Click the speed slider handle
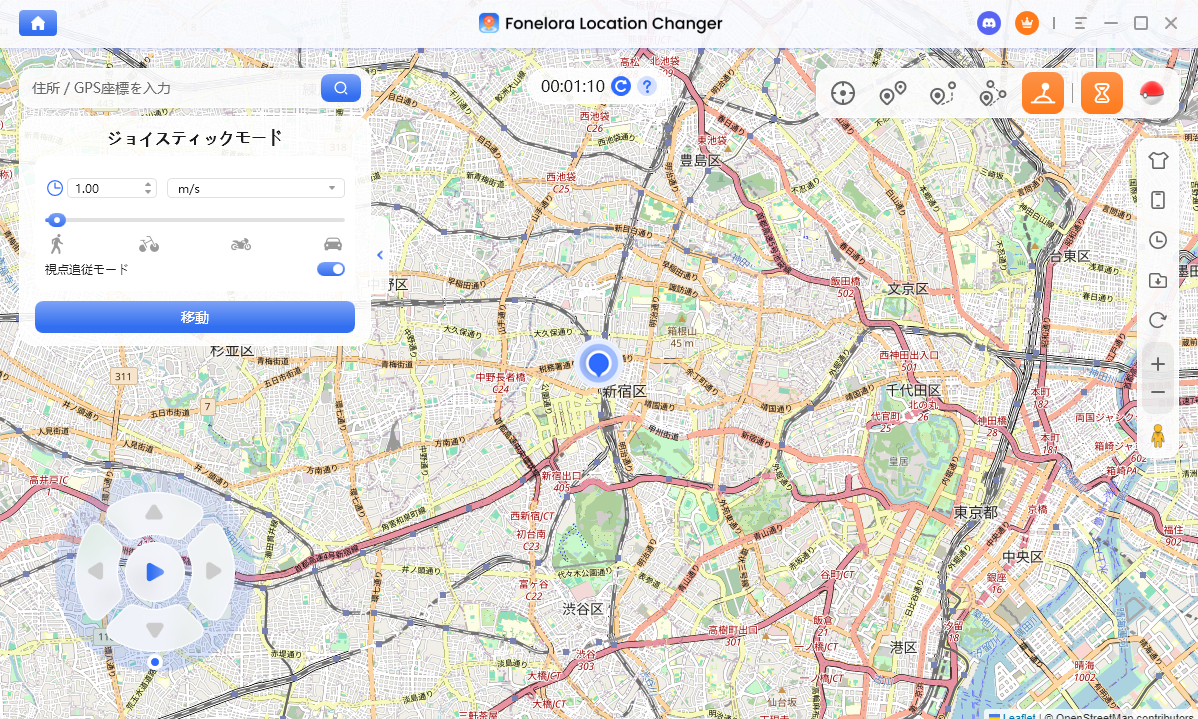 57,220
